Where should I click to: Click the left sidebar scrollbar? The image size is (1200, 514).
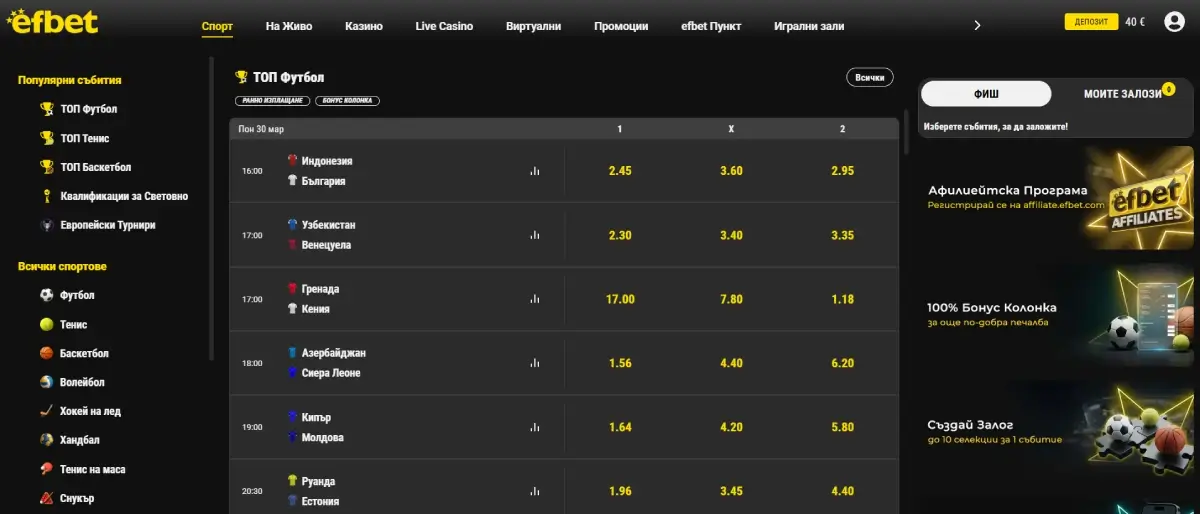point(211,210)
